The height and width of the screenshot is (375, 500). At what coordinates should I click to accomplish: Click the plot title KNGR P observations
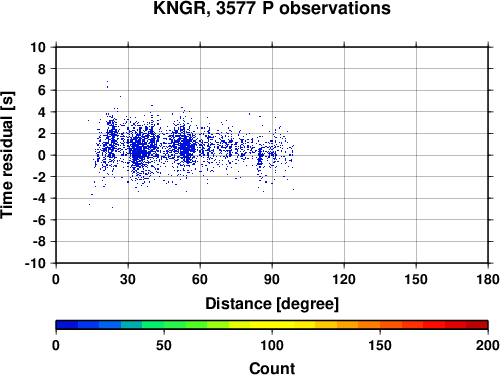(272, 8)
